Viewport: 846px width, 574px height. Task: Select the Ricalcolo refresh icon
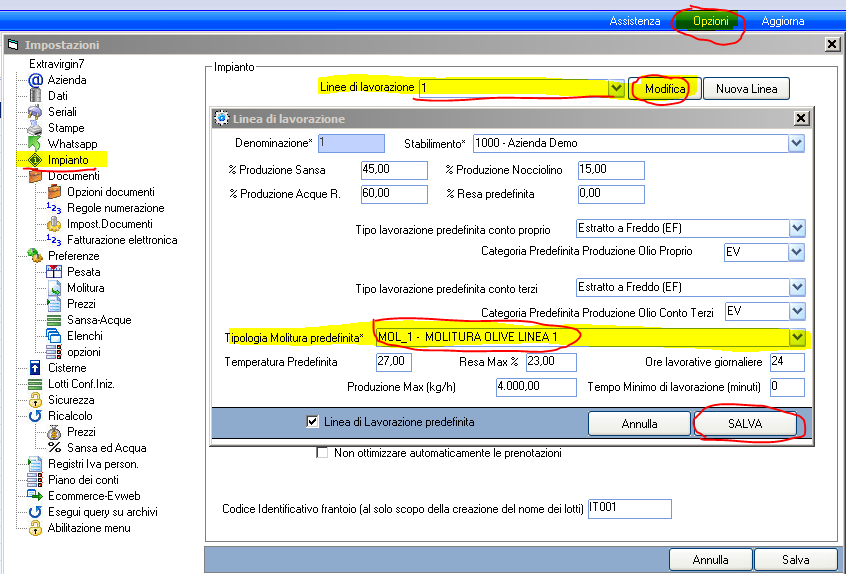(x=35, y=416)
